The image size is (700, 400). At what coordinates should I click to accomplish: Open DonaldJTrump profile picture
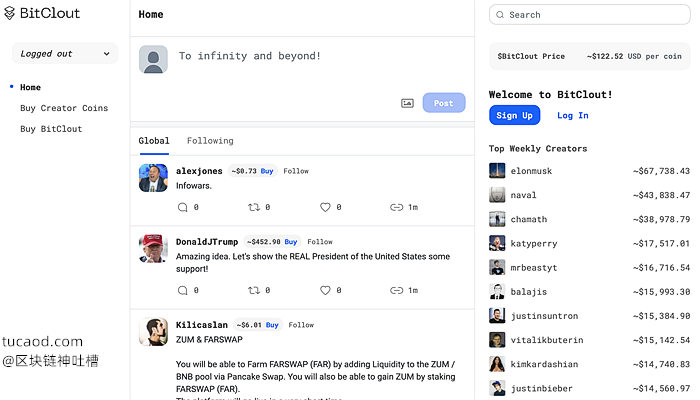point(153,249)
